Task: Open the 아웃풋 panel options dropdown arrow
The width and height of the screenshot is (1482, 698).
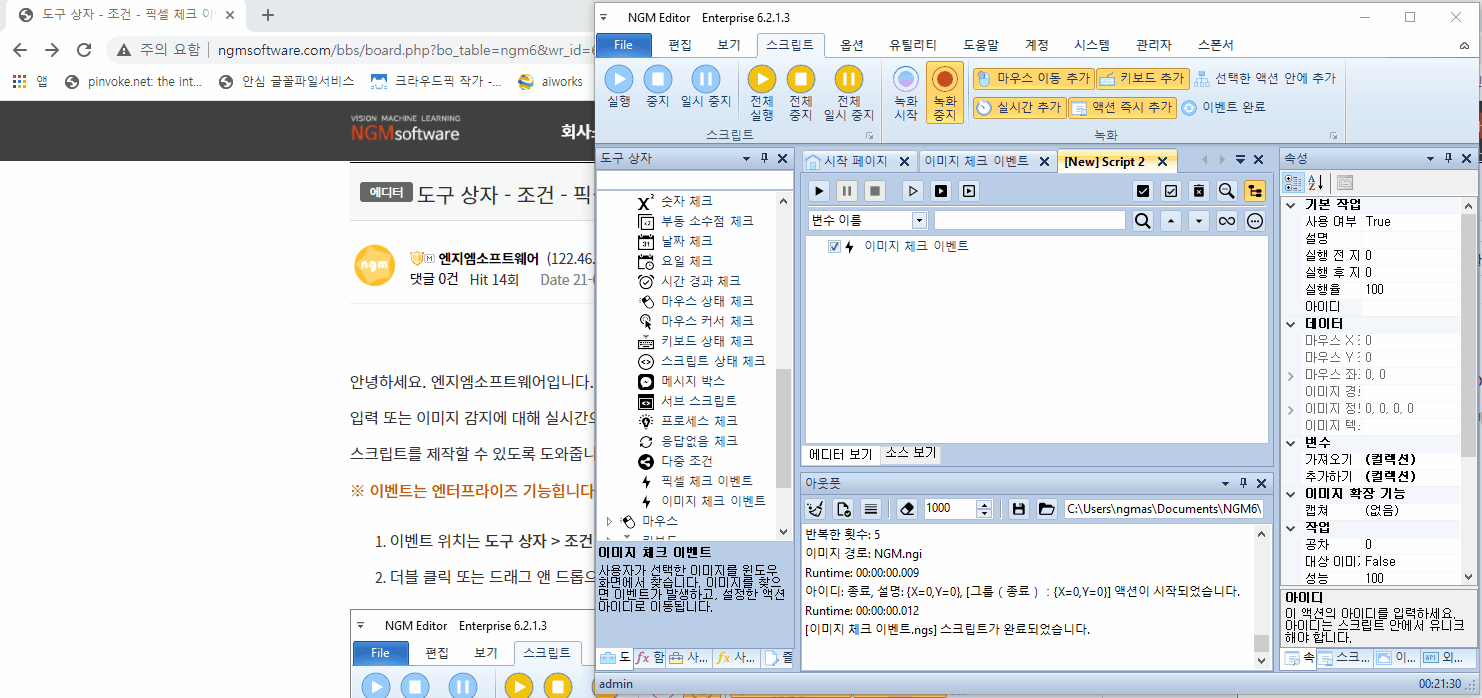Action: (x=1227, y=482)
